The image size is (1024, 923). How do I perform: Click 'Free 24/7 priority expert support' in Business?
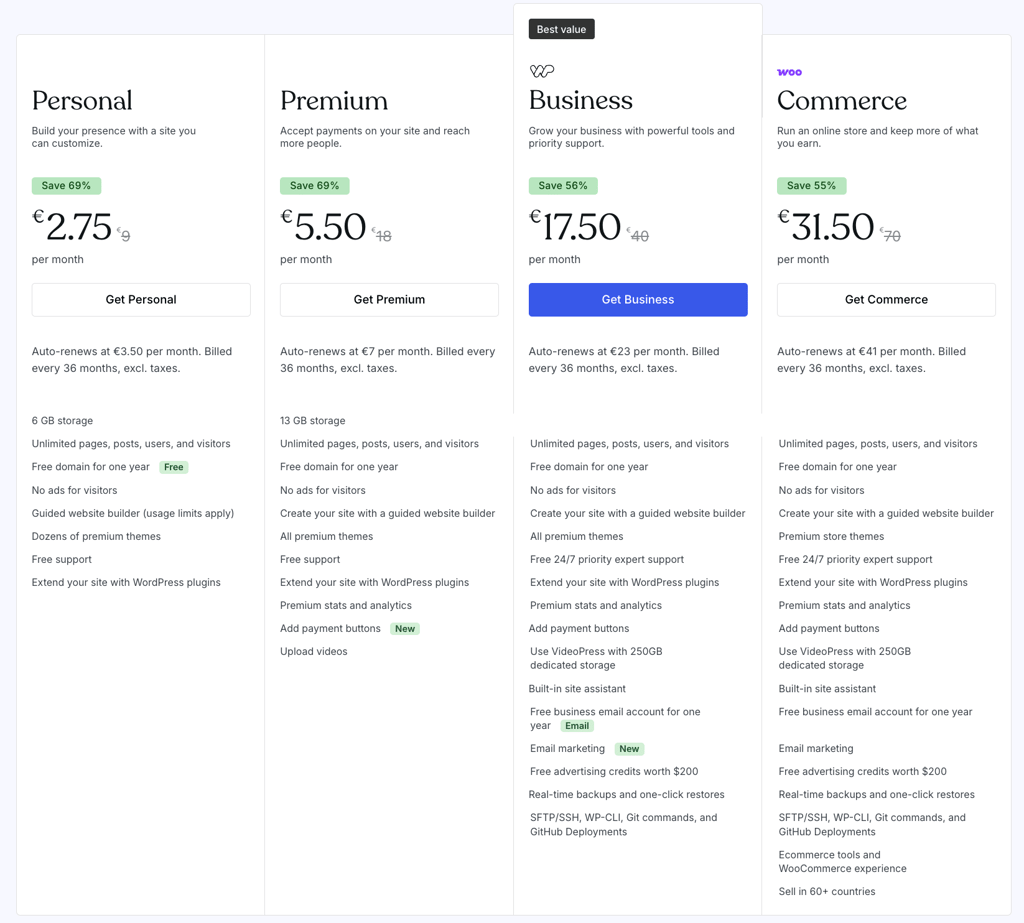pyautogui.click(x=607, y=559)
